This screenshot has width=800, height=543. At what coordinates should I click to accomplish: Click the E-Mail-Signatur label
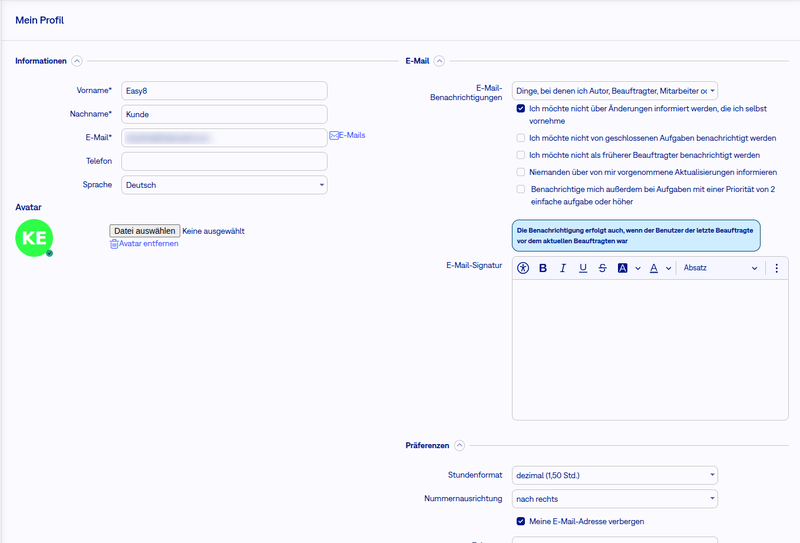pyautogui.click(x=474, y=265)
